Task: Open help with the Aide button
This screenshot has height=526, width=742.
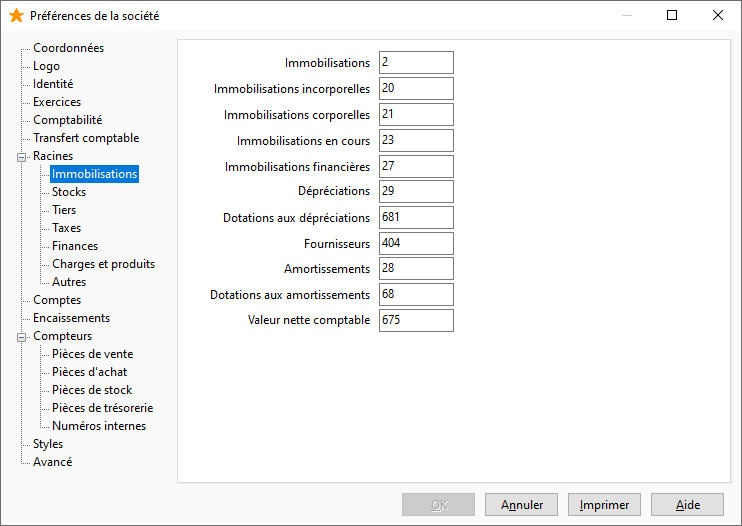Action: coord(688,505)
